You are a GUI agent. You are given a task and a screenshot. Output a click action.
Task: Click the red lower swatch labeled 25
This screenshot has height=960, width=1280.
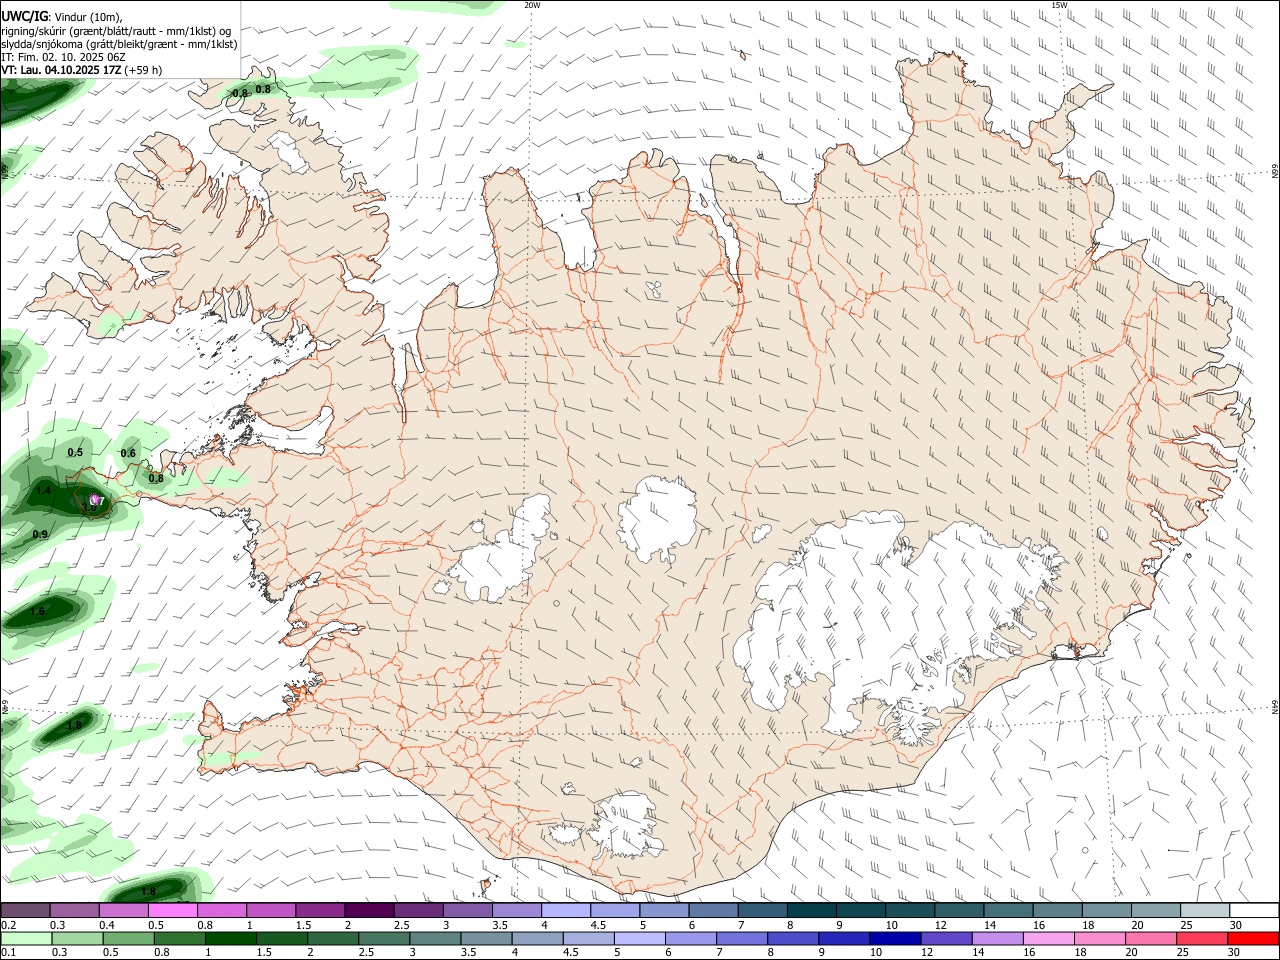[x=1201, y=938]
